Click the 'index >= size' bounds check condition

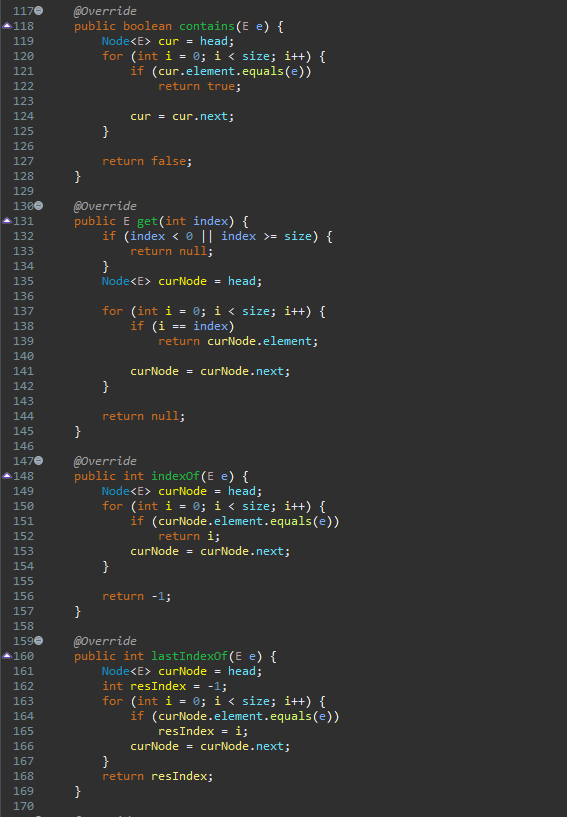(266, 236)
